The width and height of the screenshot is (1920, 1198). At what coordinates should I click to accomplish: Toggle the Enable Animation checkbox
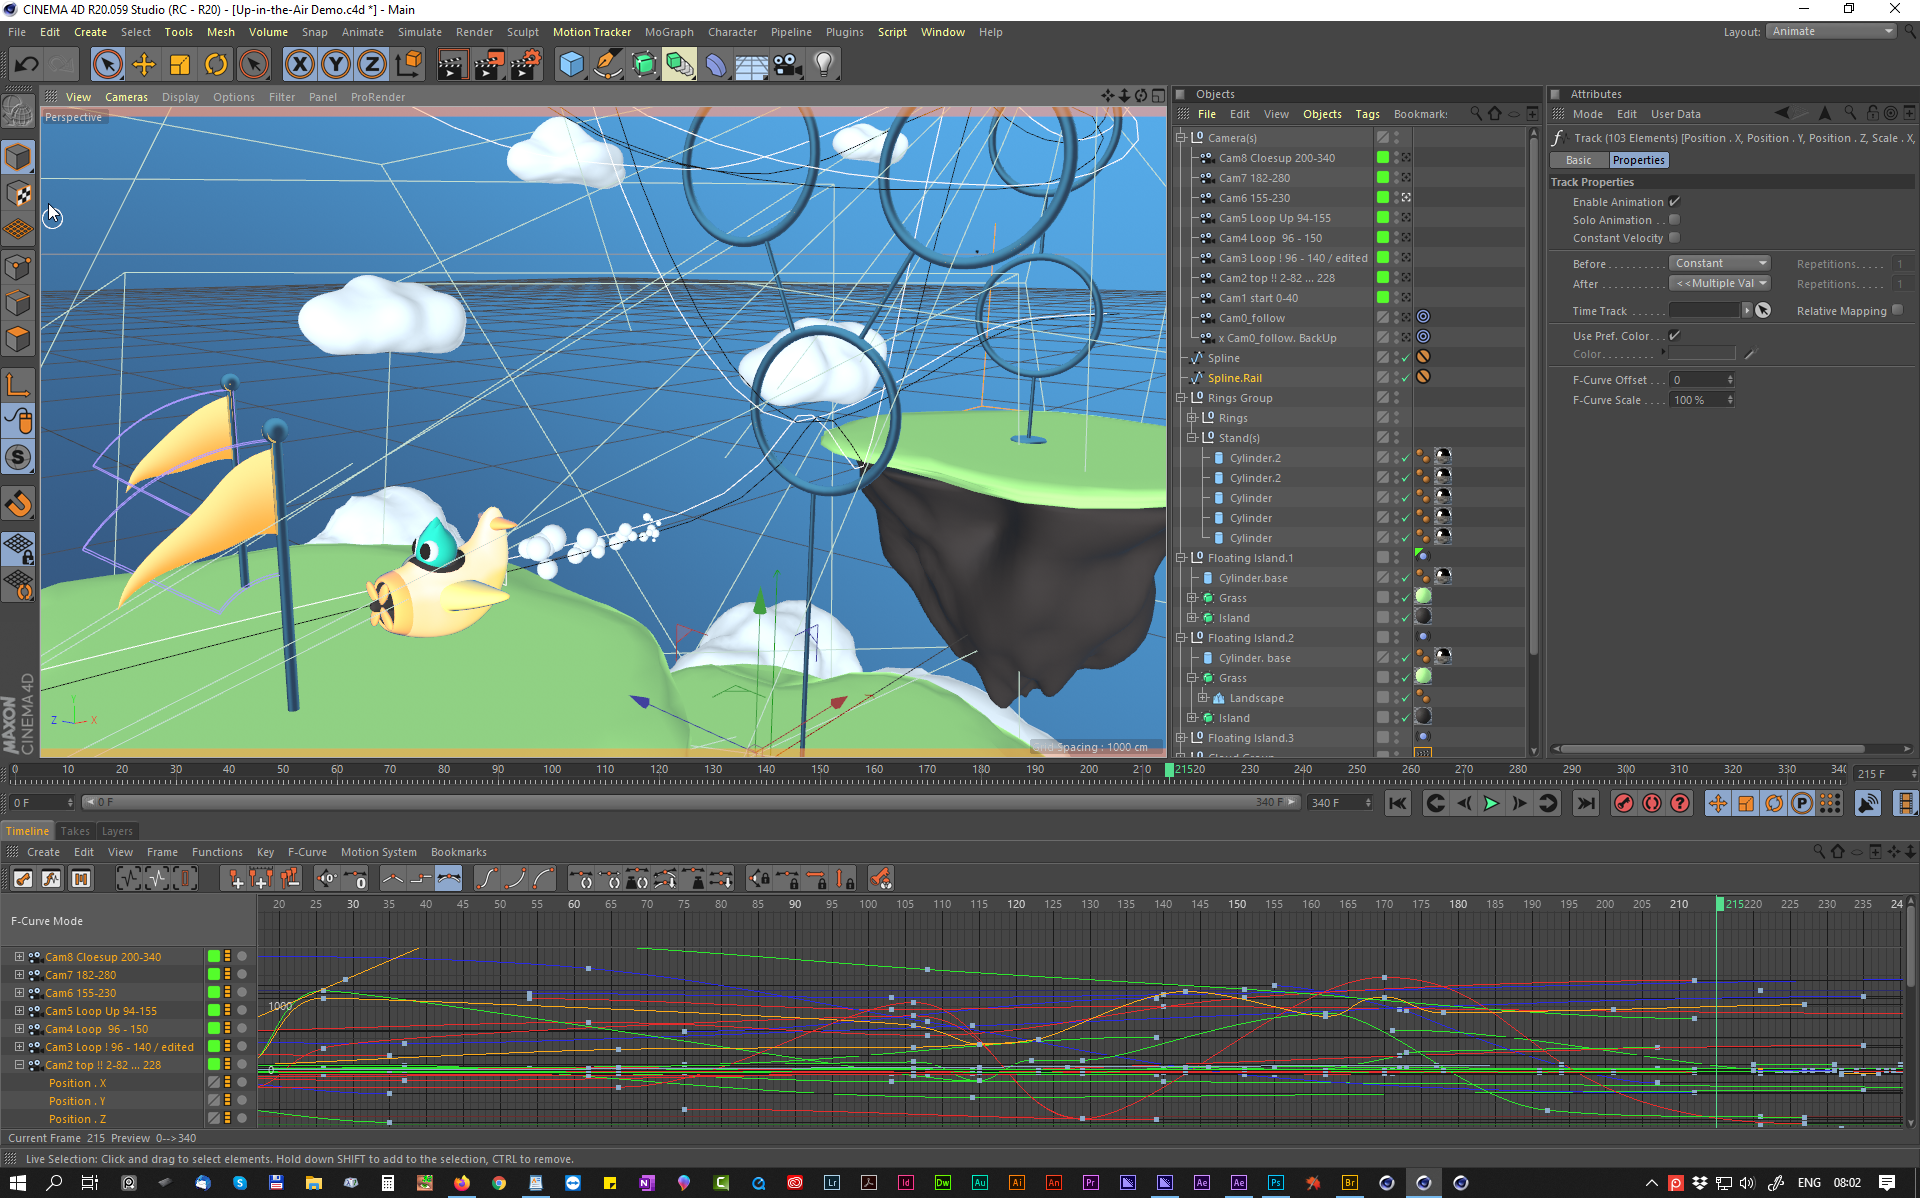click(x=1674, y=202)
